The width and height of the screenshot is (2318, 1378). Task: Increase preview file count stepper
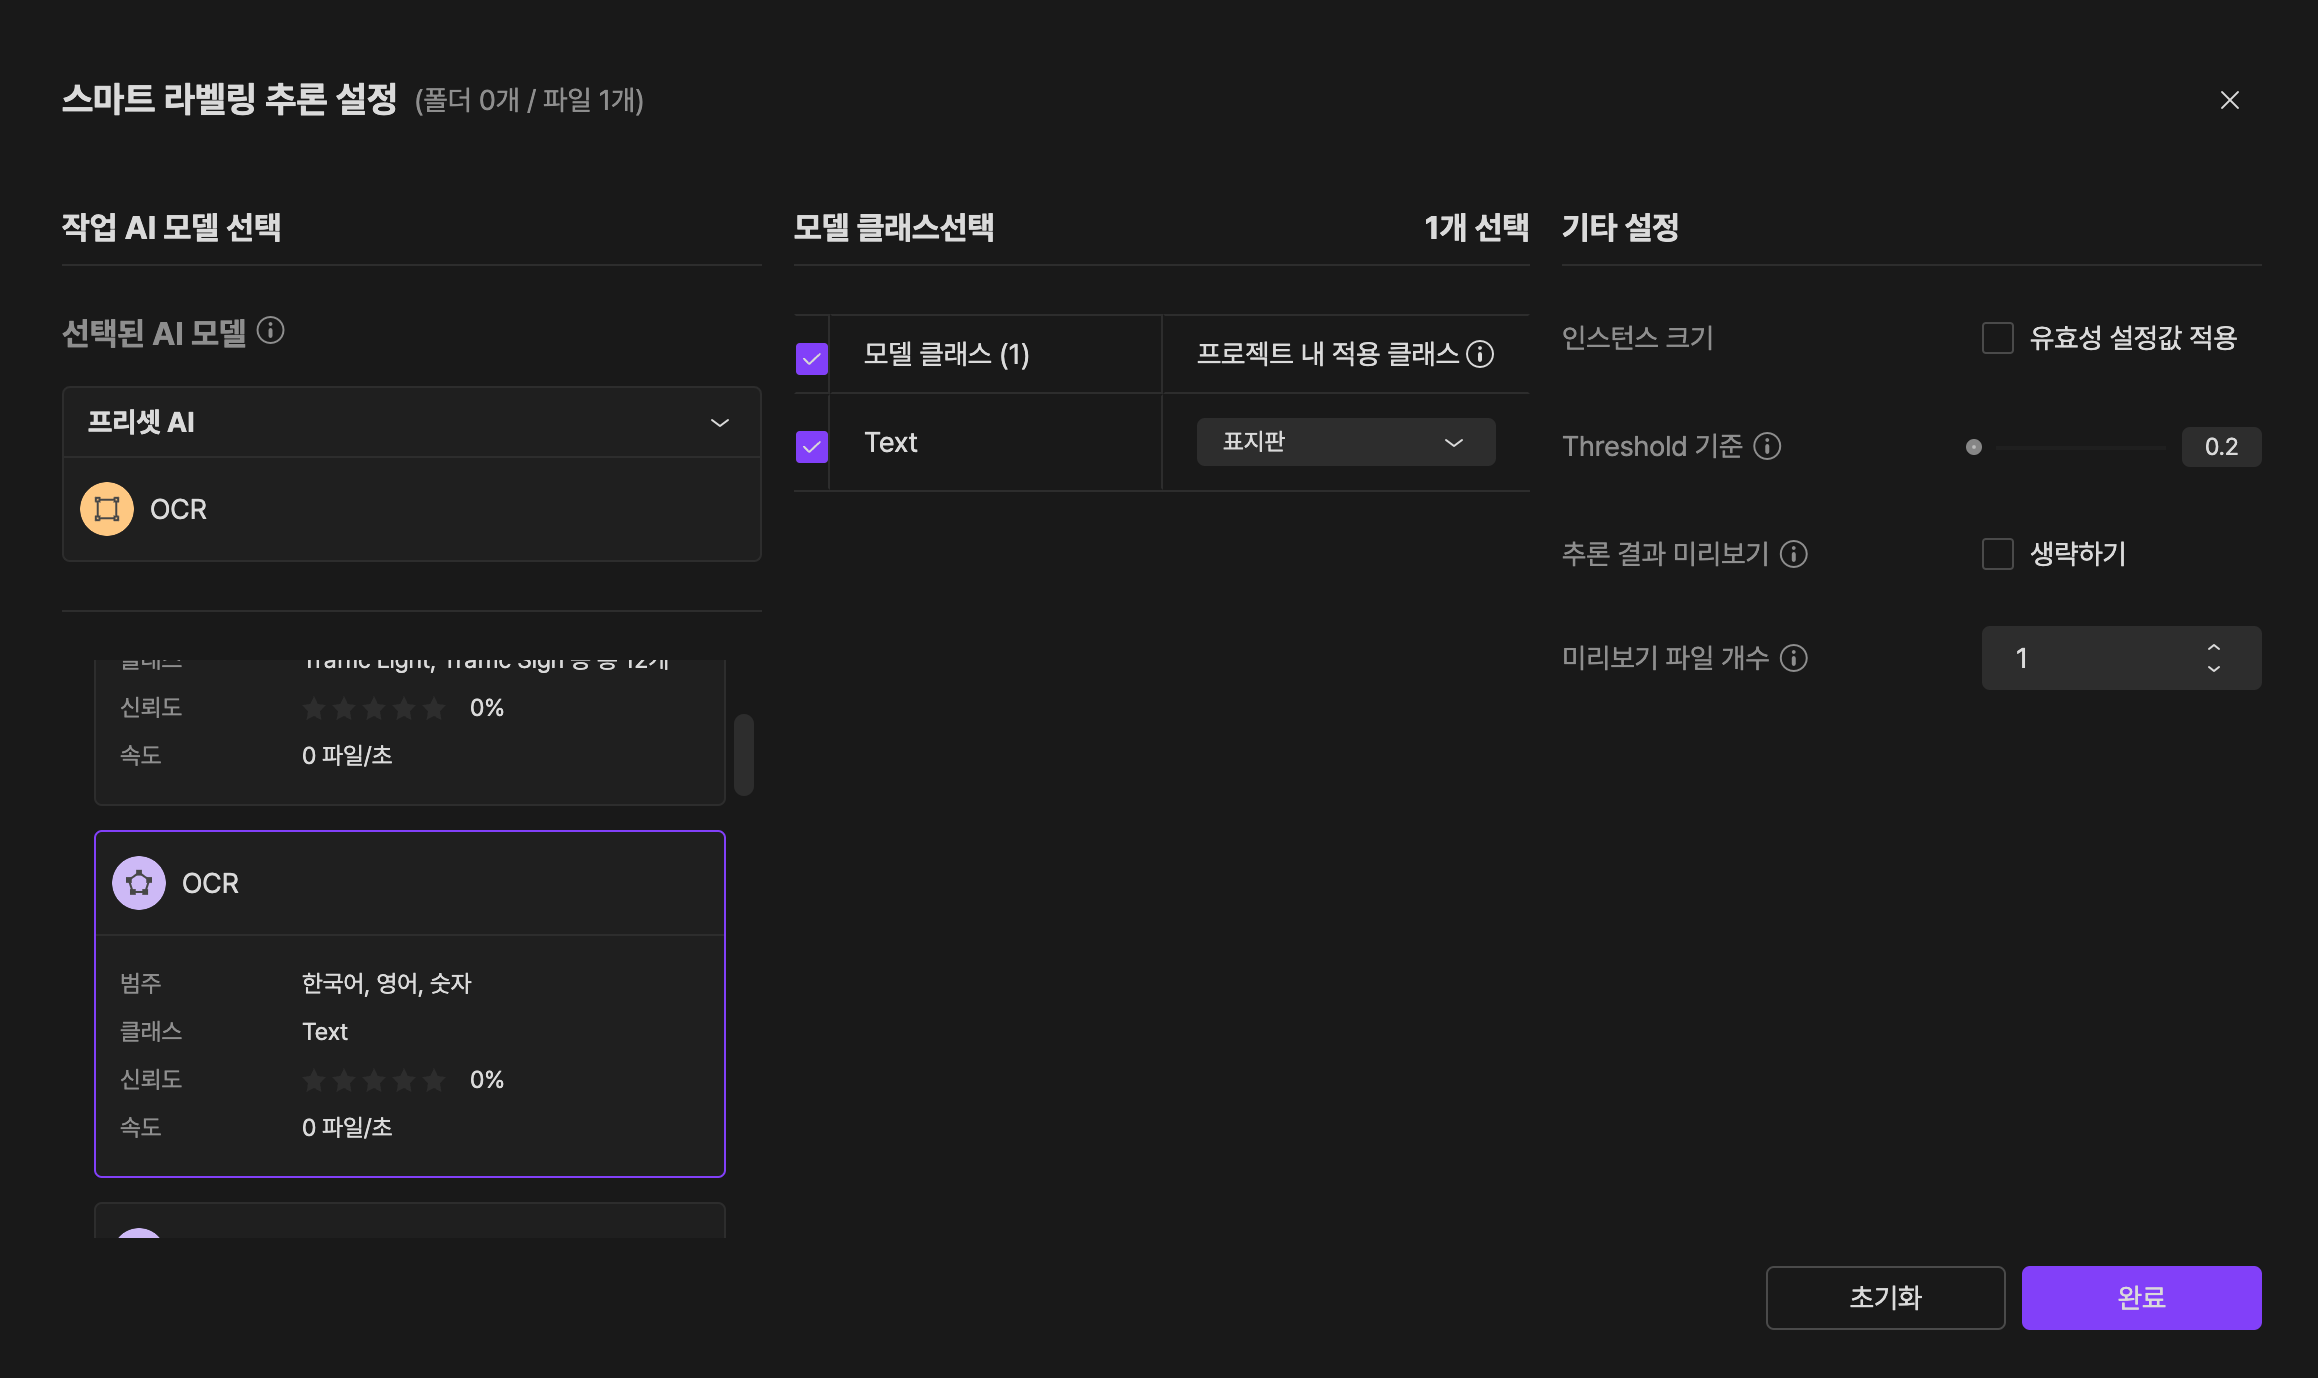(x=2214, y=647)
